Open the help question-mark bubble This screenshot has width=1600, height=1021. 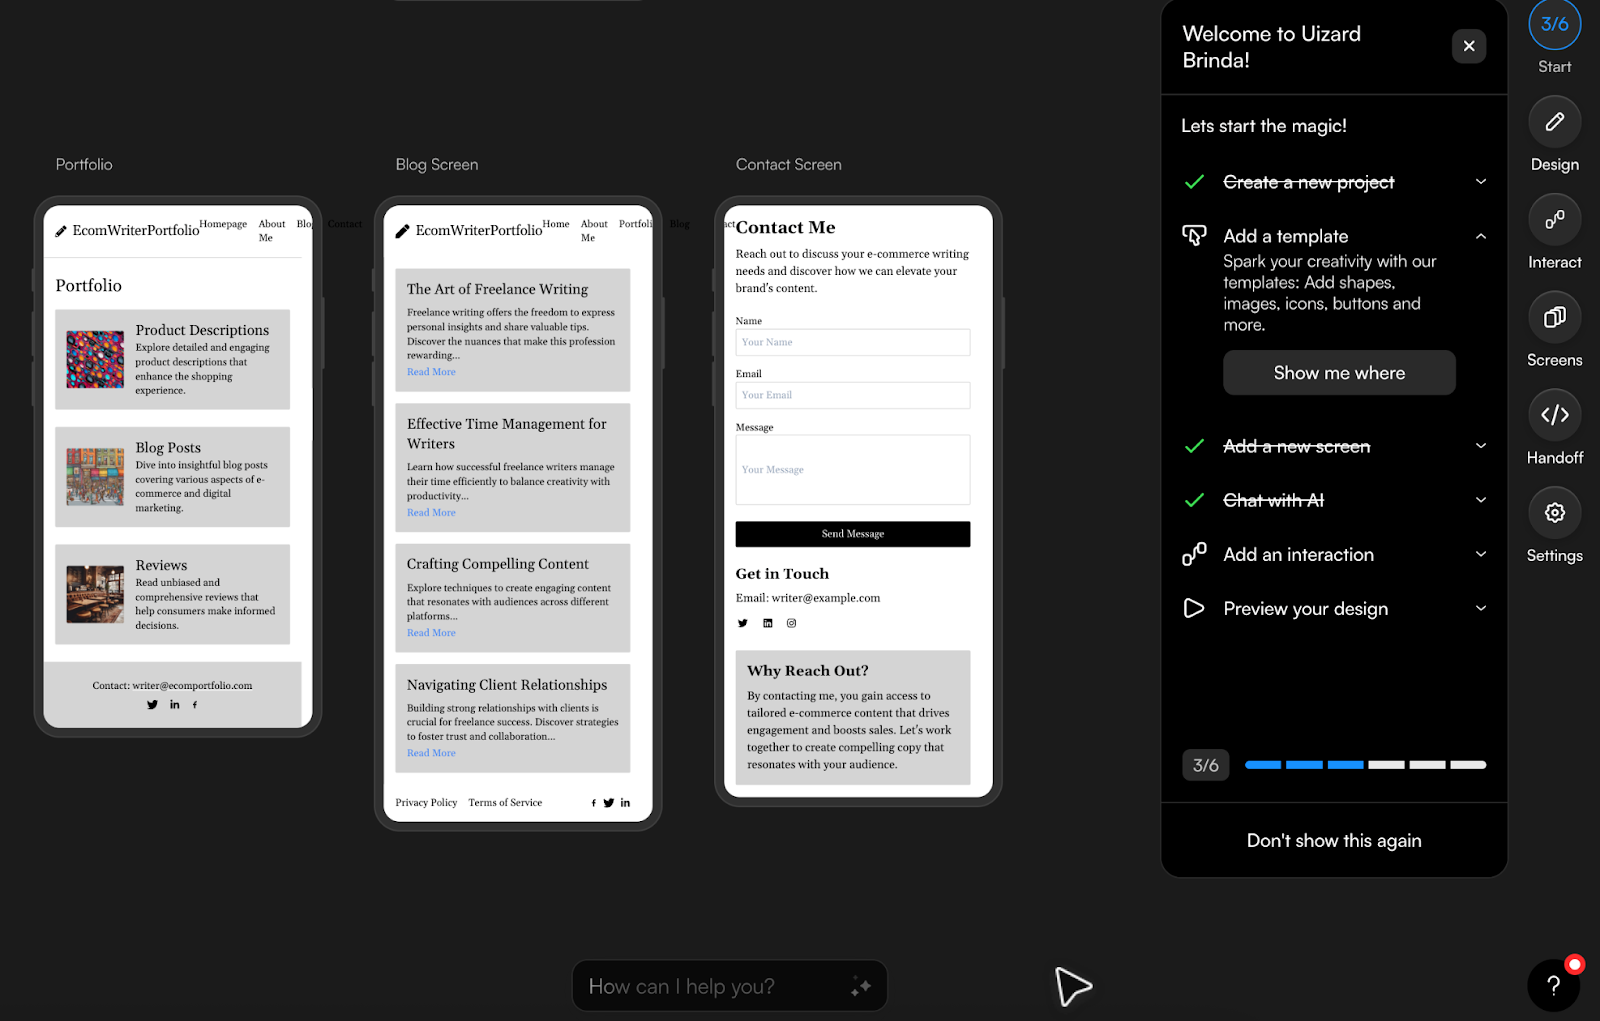pos(1552,985)
